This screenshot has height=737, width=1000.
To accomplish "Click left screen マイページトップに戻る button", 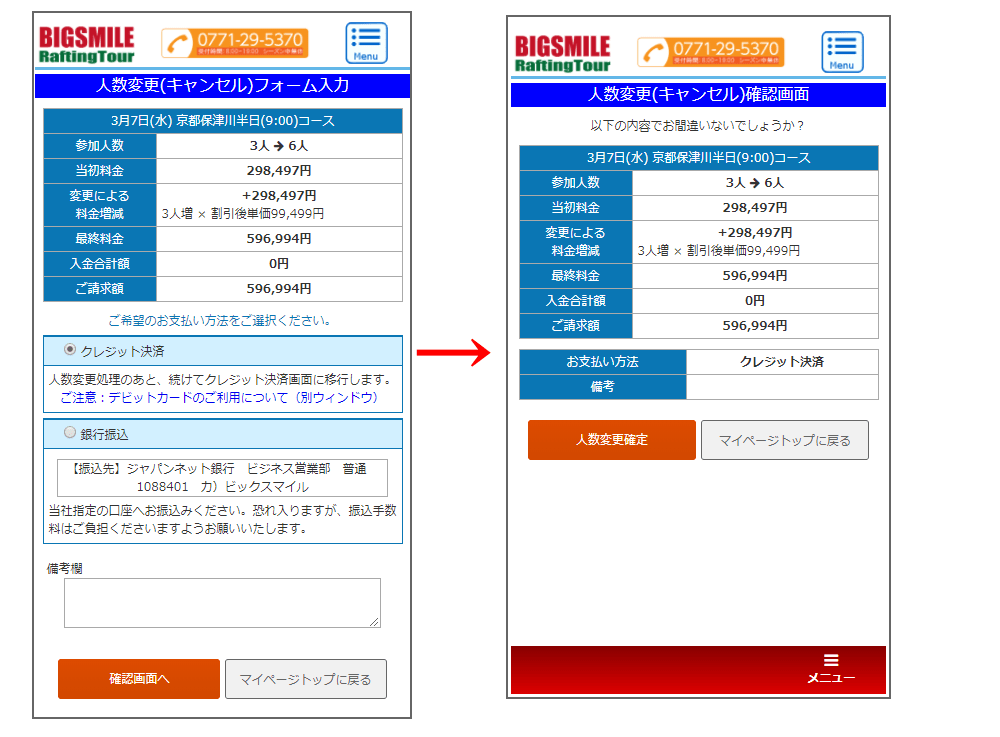I will (305, 679).
